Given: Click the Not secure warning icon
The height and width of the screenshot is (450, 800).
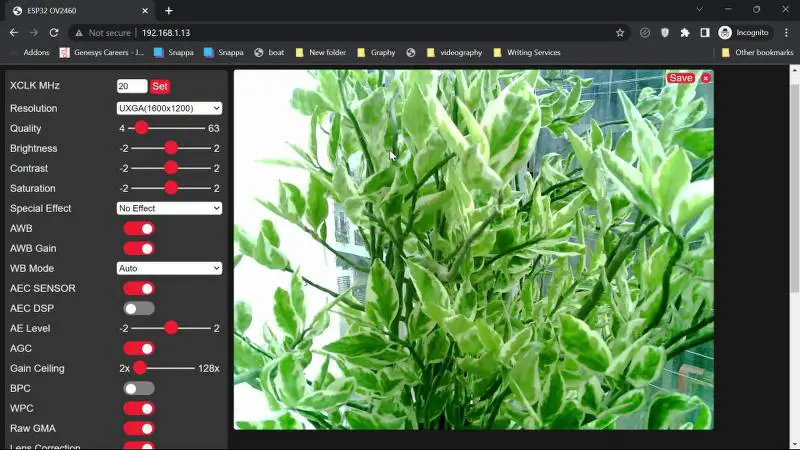Looking at the screenshot, I should point(79,33).
